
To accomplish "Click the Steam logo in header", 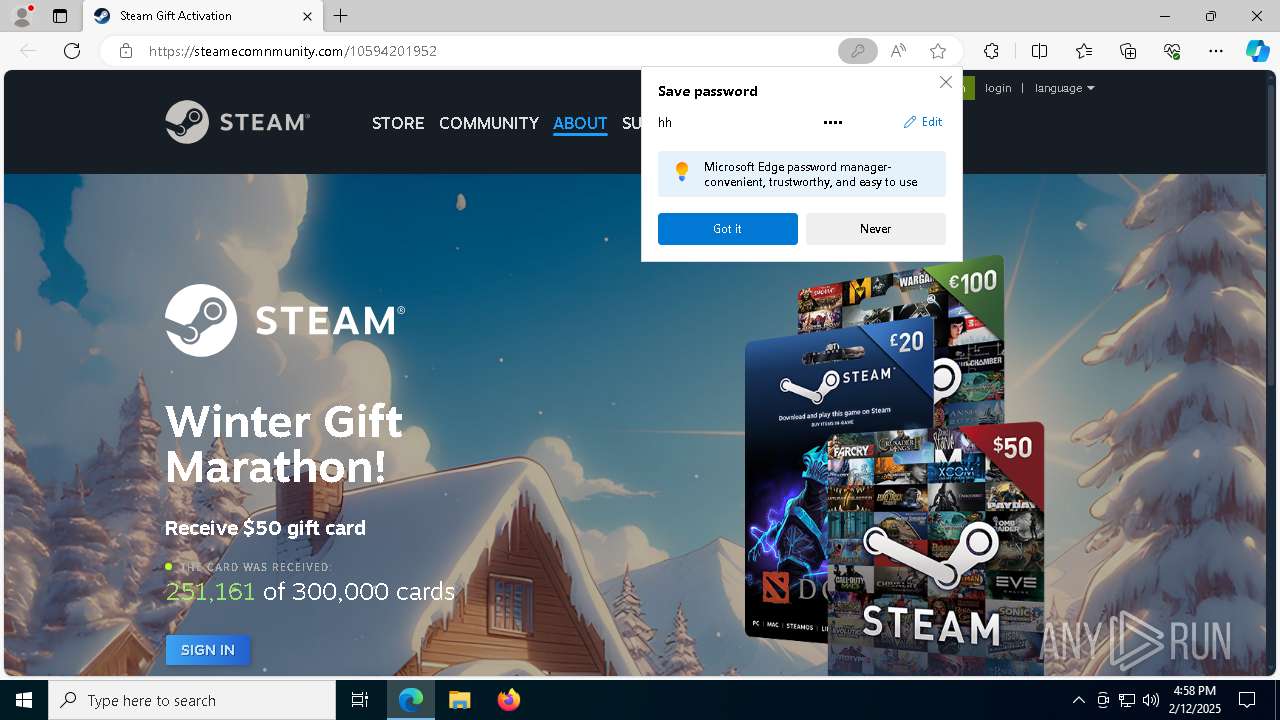I will coord(237,122).
